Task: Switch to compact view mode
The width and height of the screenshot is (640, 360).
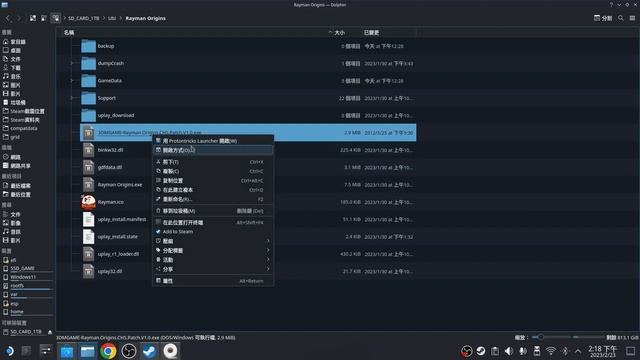Action: tap(44, 18)
